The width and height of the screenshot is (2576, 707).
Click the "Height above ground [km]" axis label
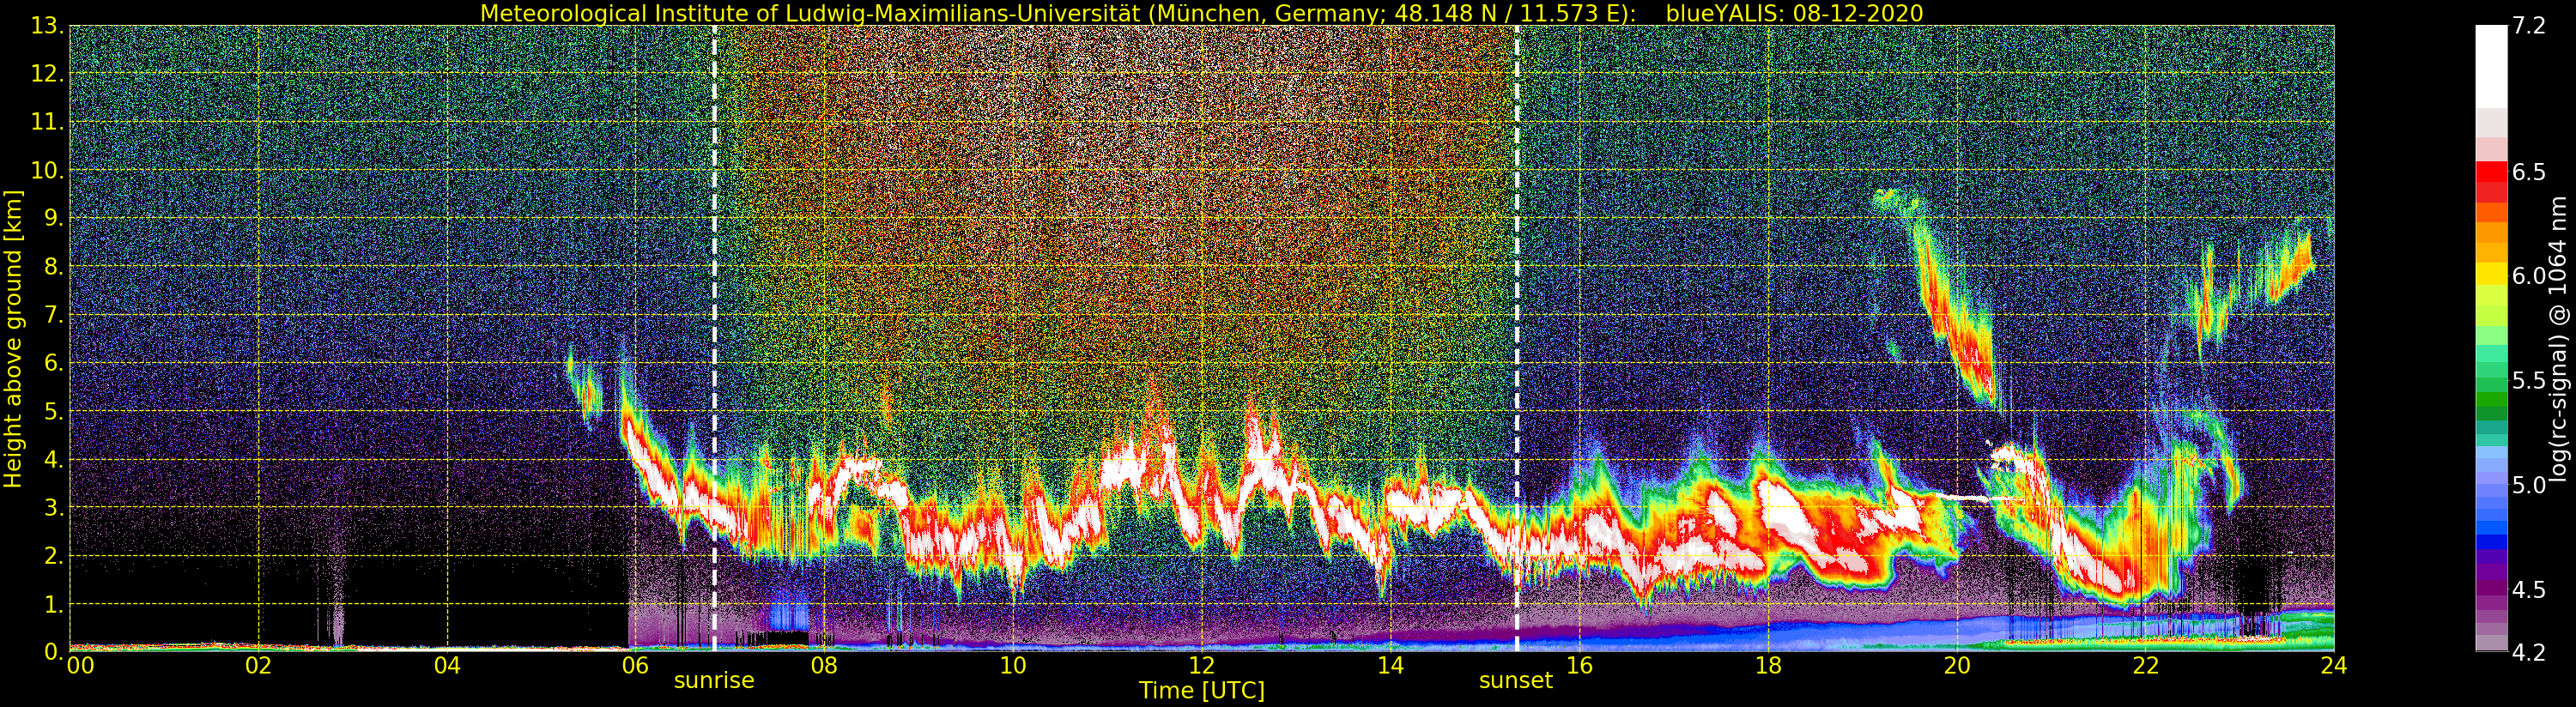tap(13, 339)
